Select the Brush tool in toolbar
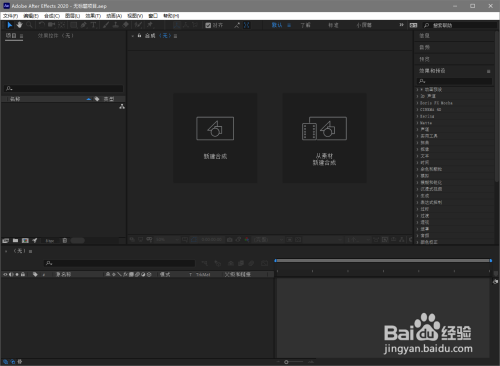Screen dimensions: 500x366 tap(106, 25)
